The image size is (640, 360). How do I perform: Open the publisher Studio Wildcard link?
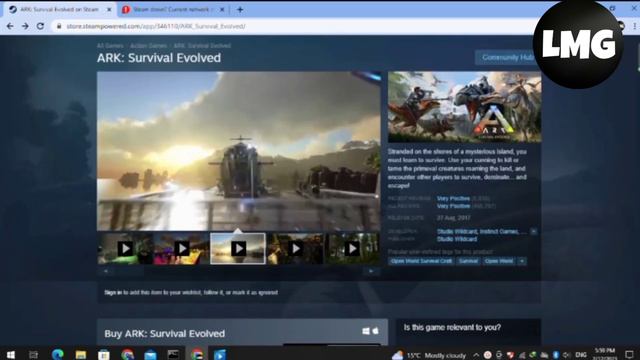[457, 239]
